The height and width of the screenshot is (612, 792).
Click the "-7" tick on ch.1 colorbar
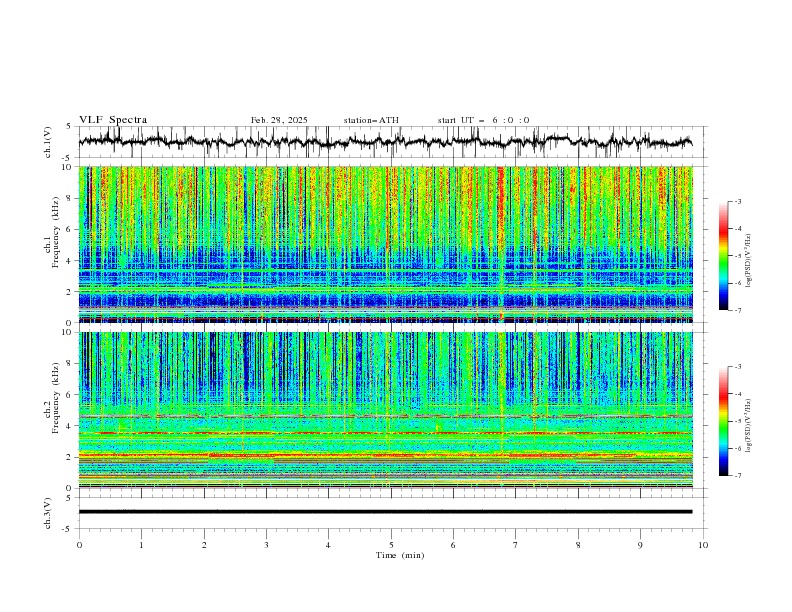pos(738,311)
